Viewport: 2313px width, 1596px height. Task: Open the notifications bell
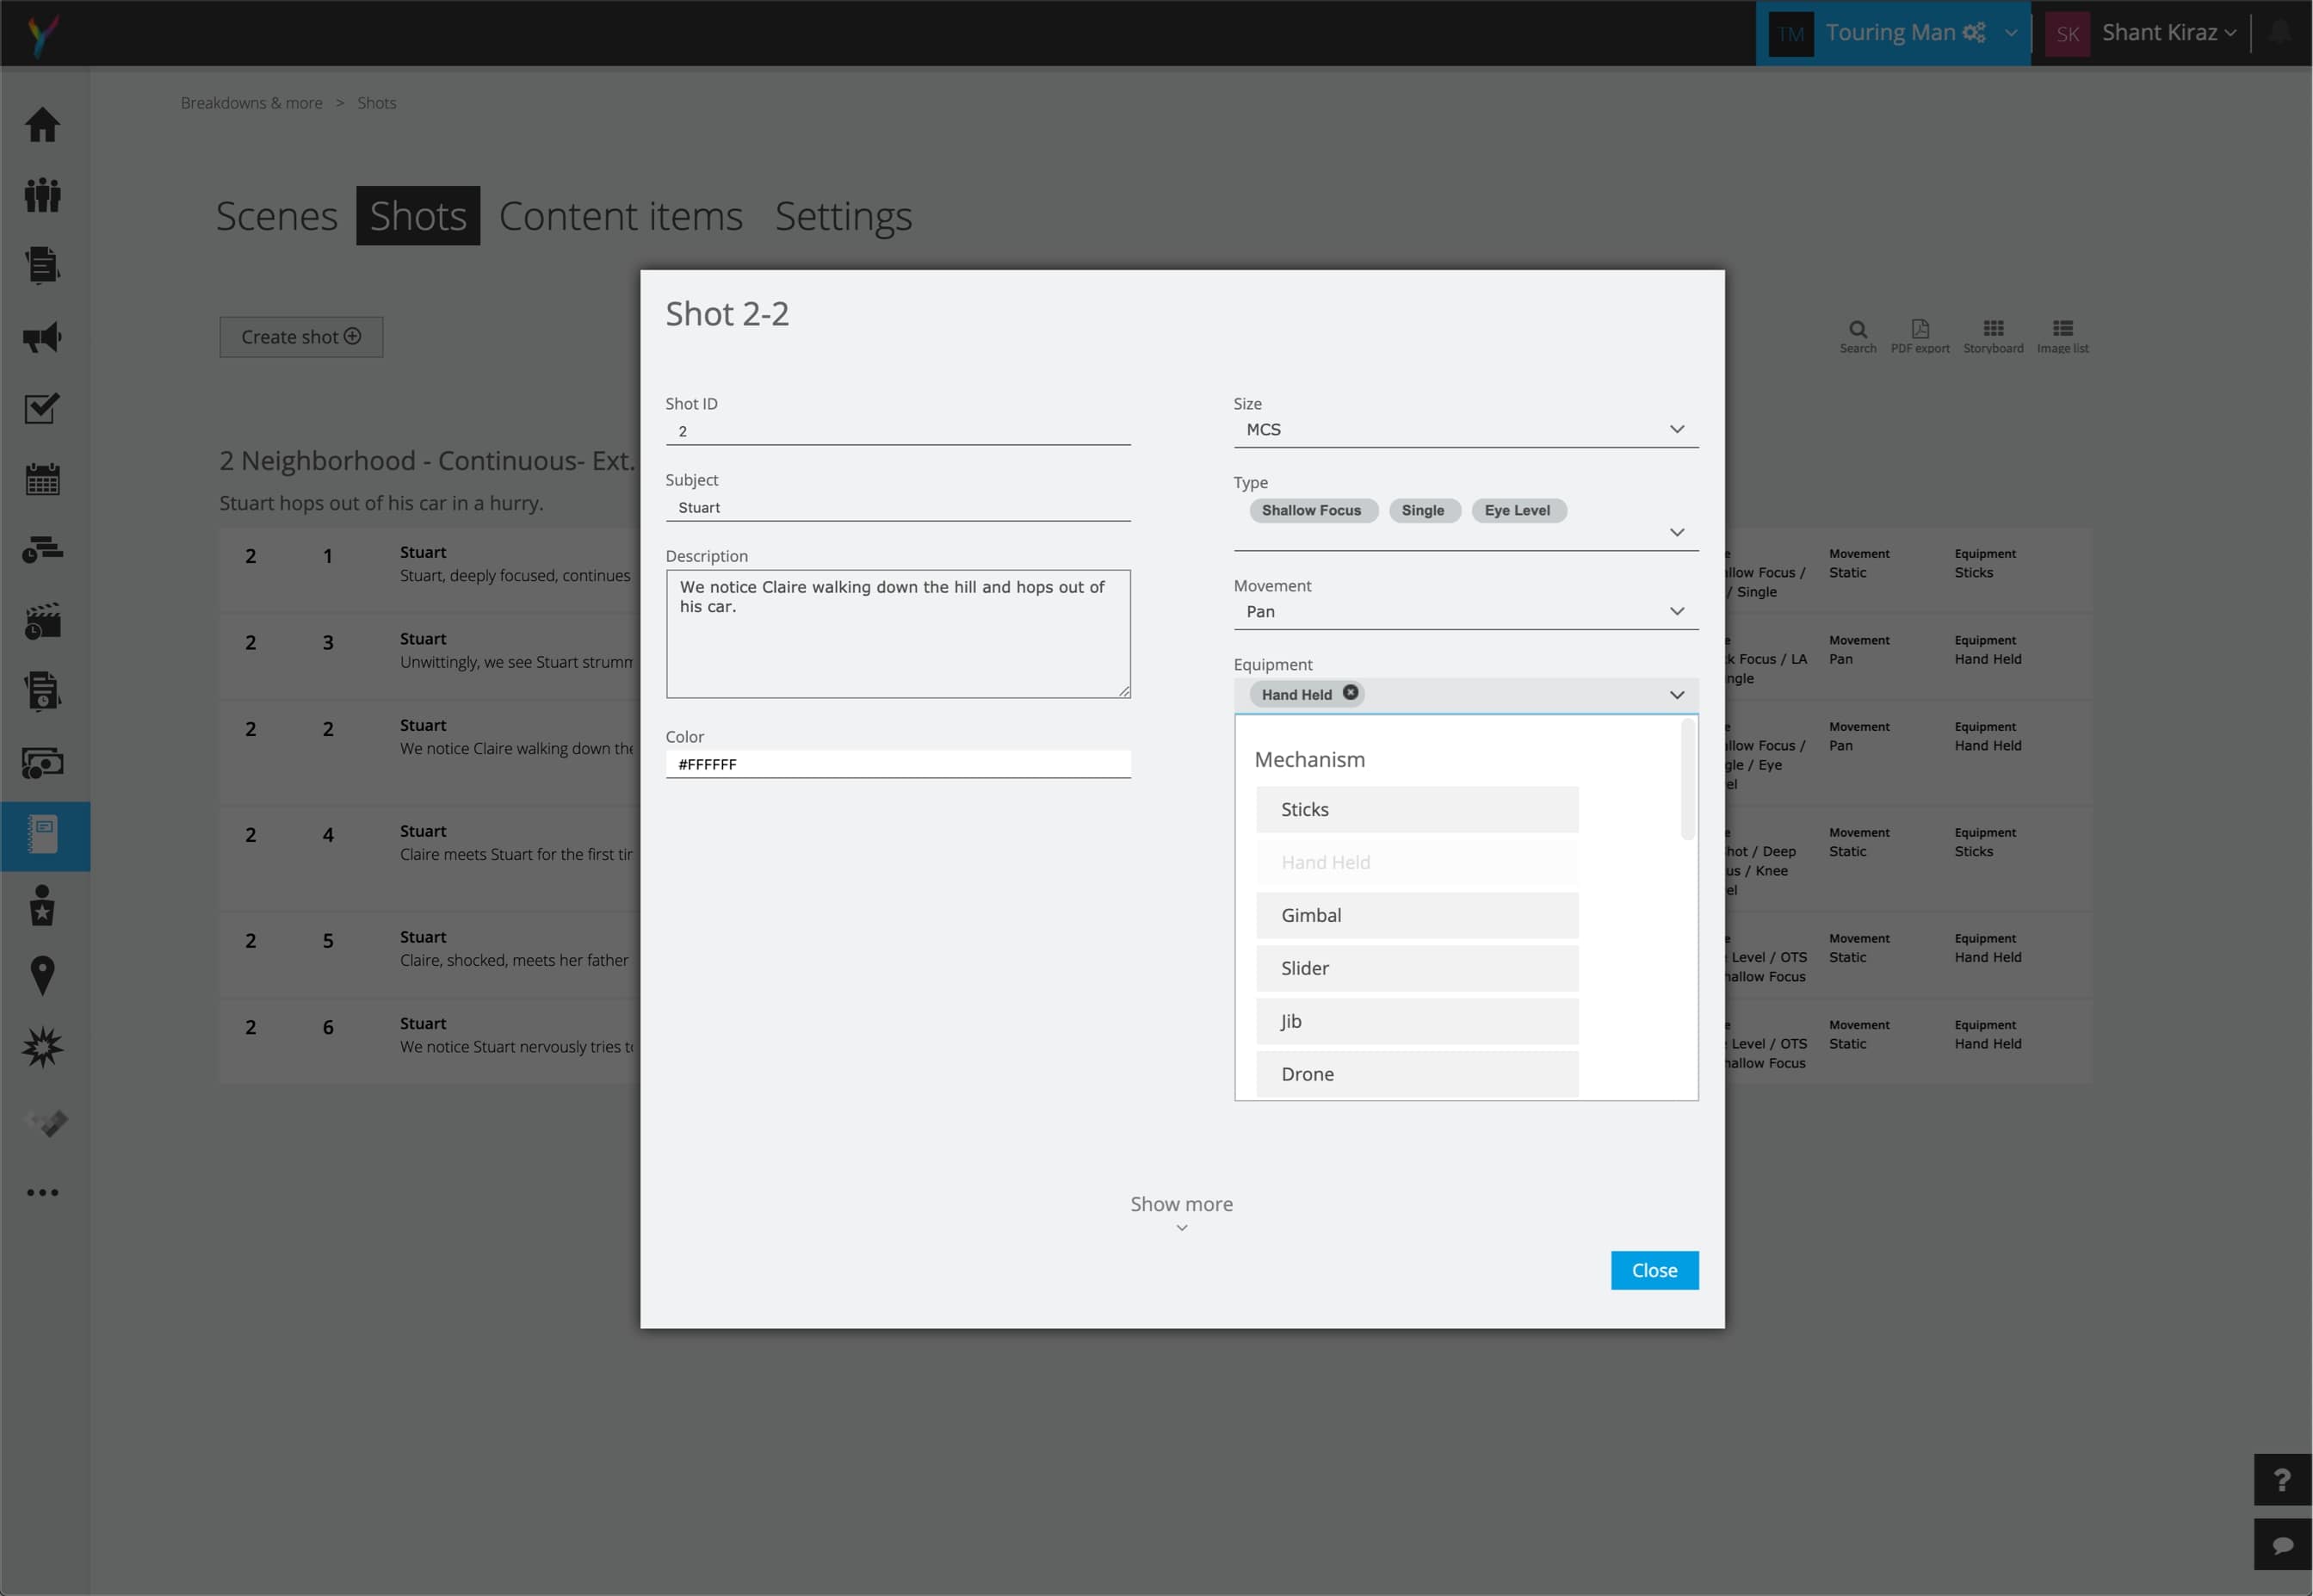pyautogui.click(x=2280, y=32)
